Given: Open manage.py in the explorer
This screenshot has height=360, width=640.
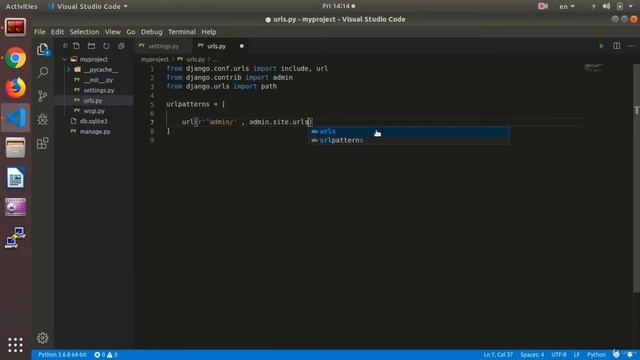Looking at the screenshot, I should (95, 131).
